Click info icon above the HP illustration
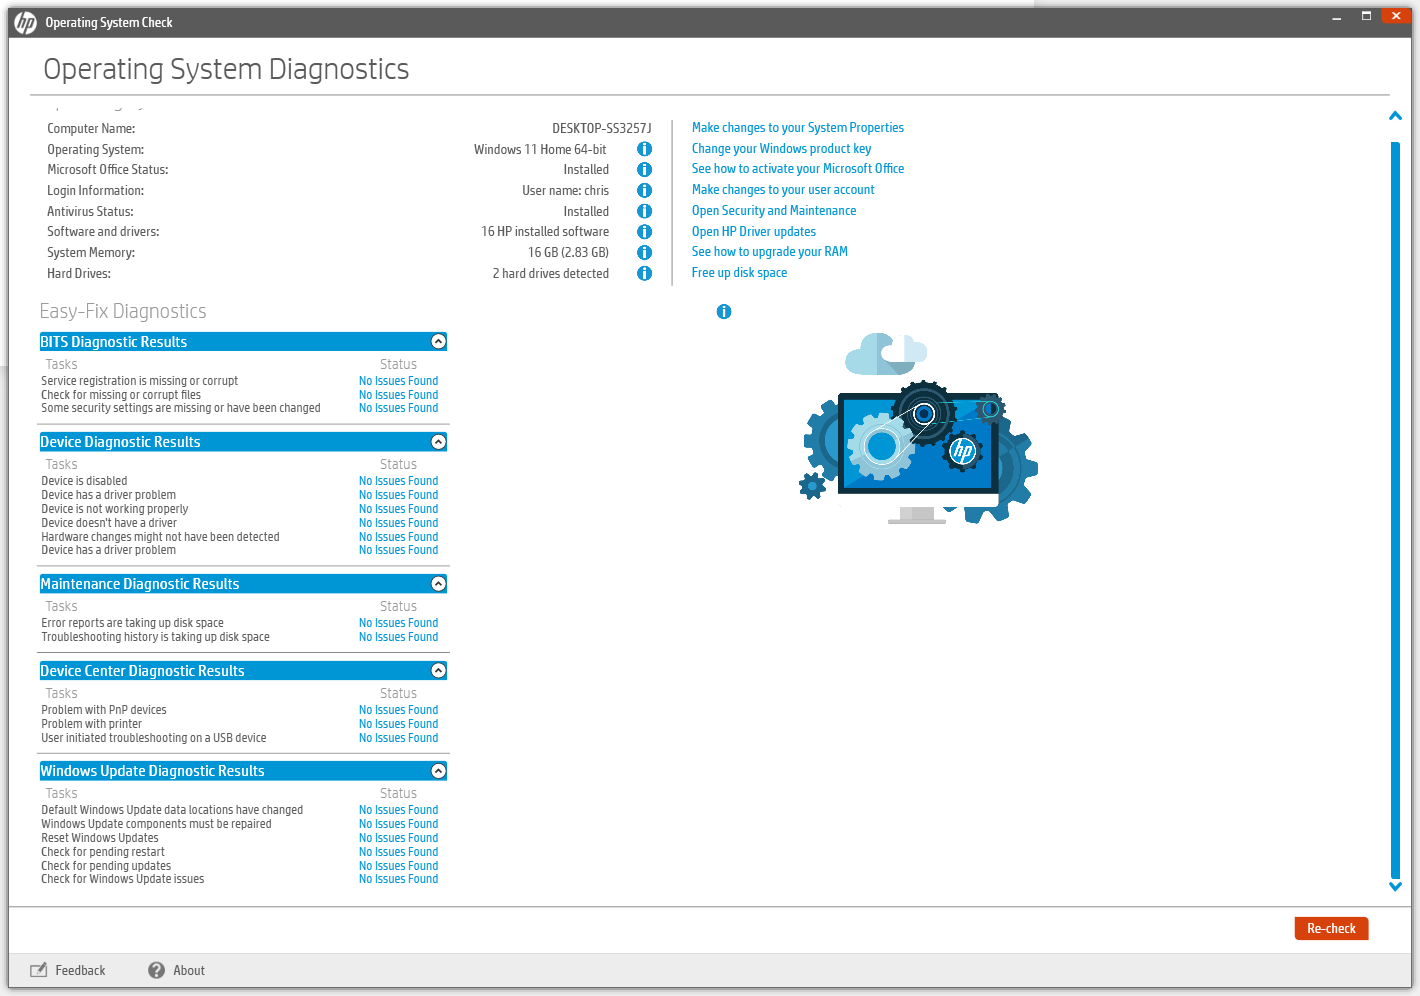The width and height of the screenshot is (1420, 996). pos(724,312)
